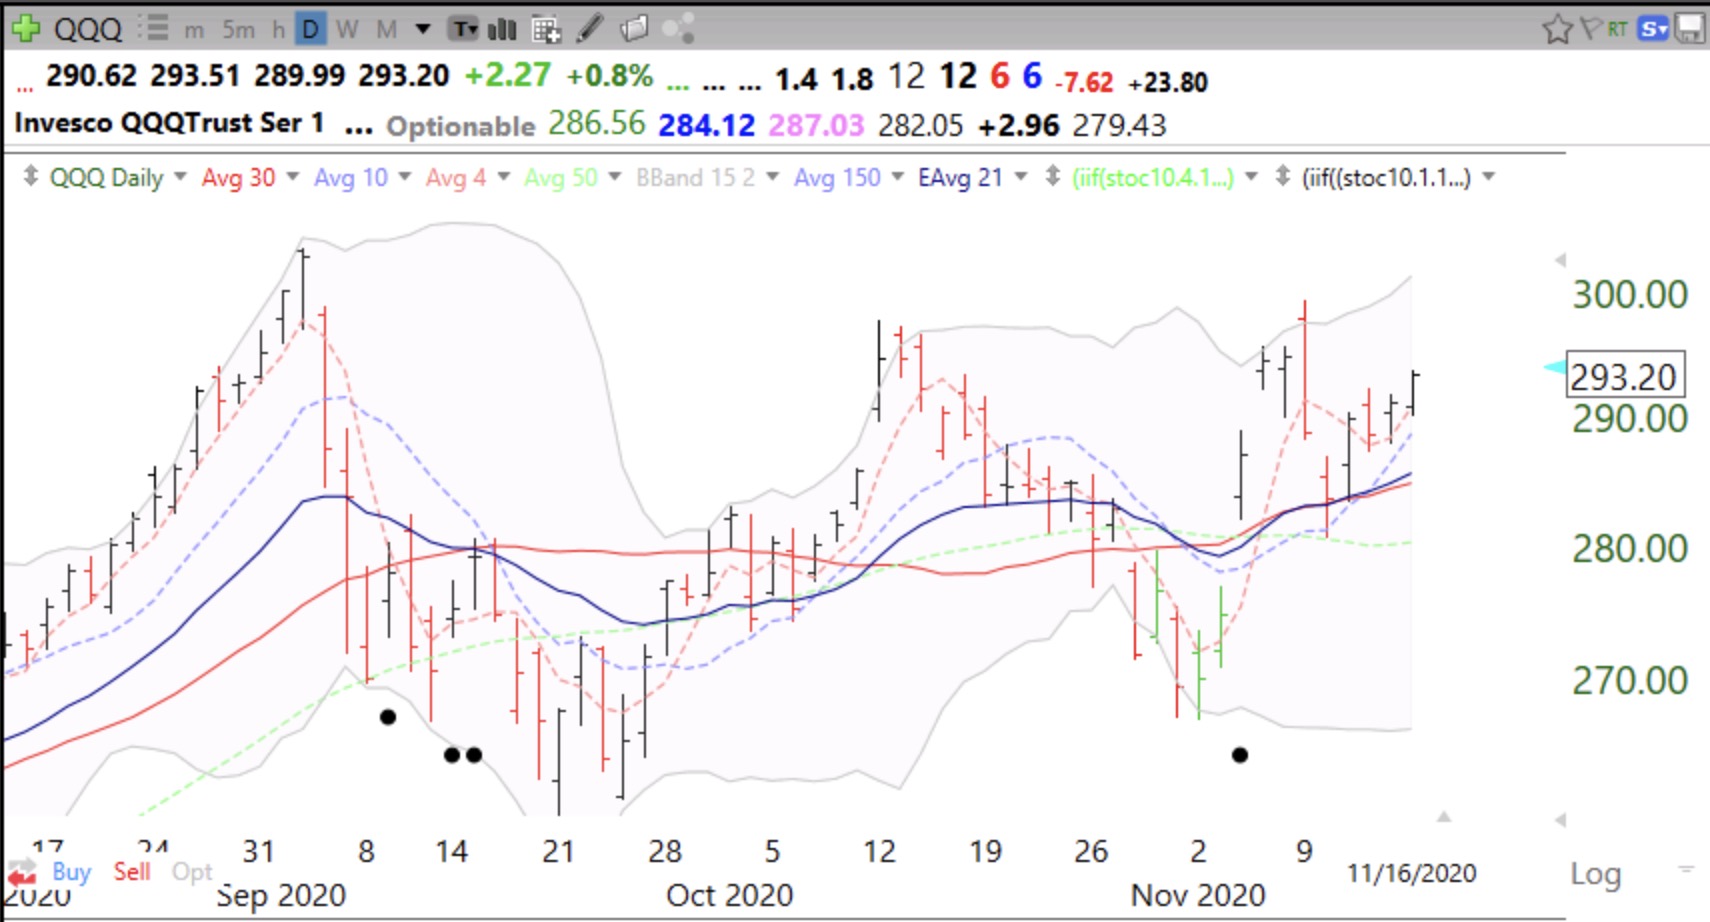This screenshot has width=1710, height=922.
Task: Click the blue 284.12 value
Action: point(706,125)
